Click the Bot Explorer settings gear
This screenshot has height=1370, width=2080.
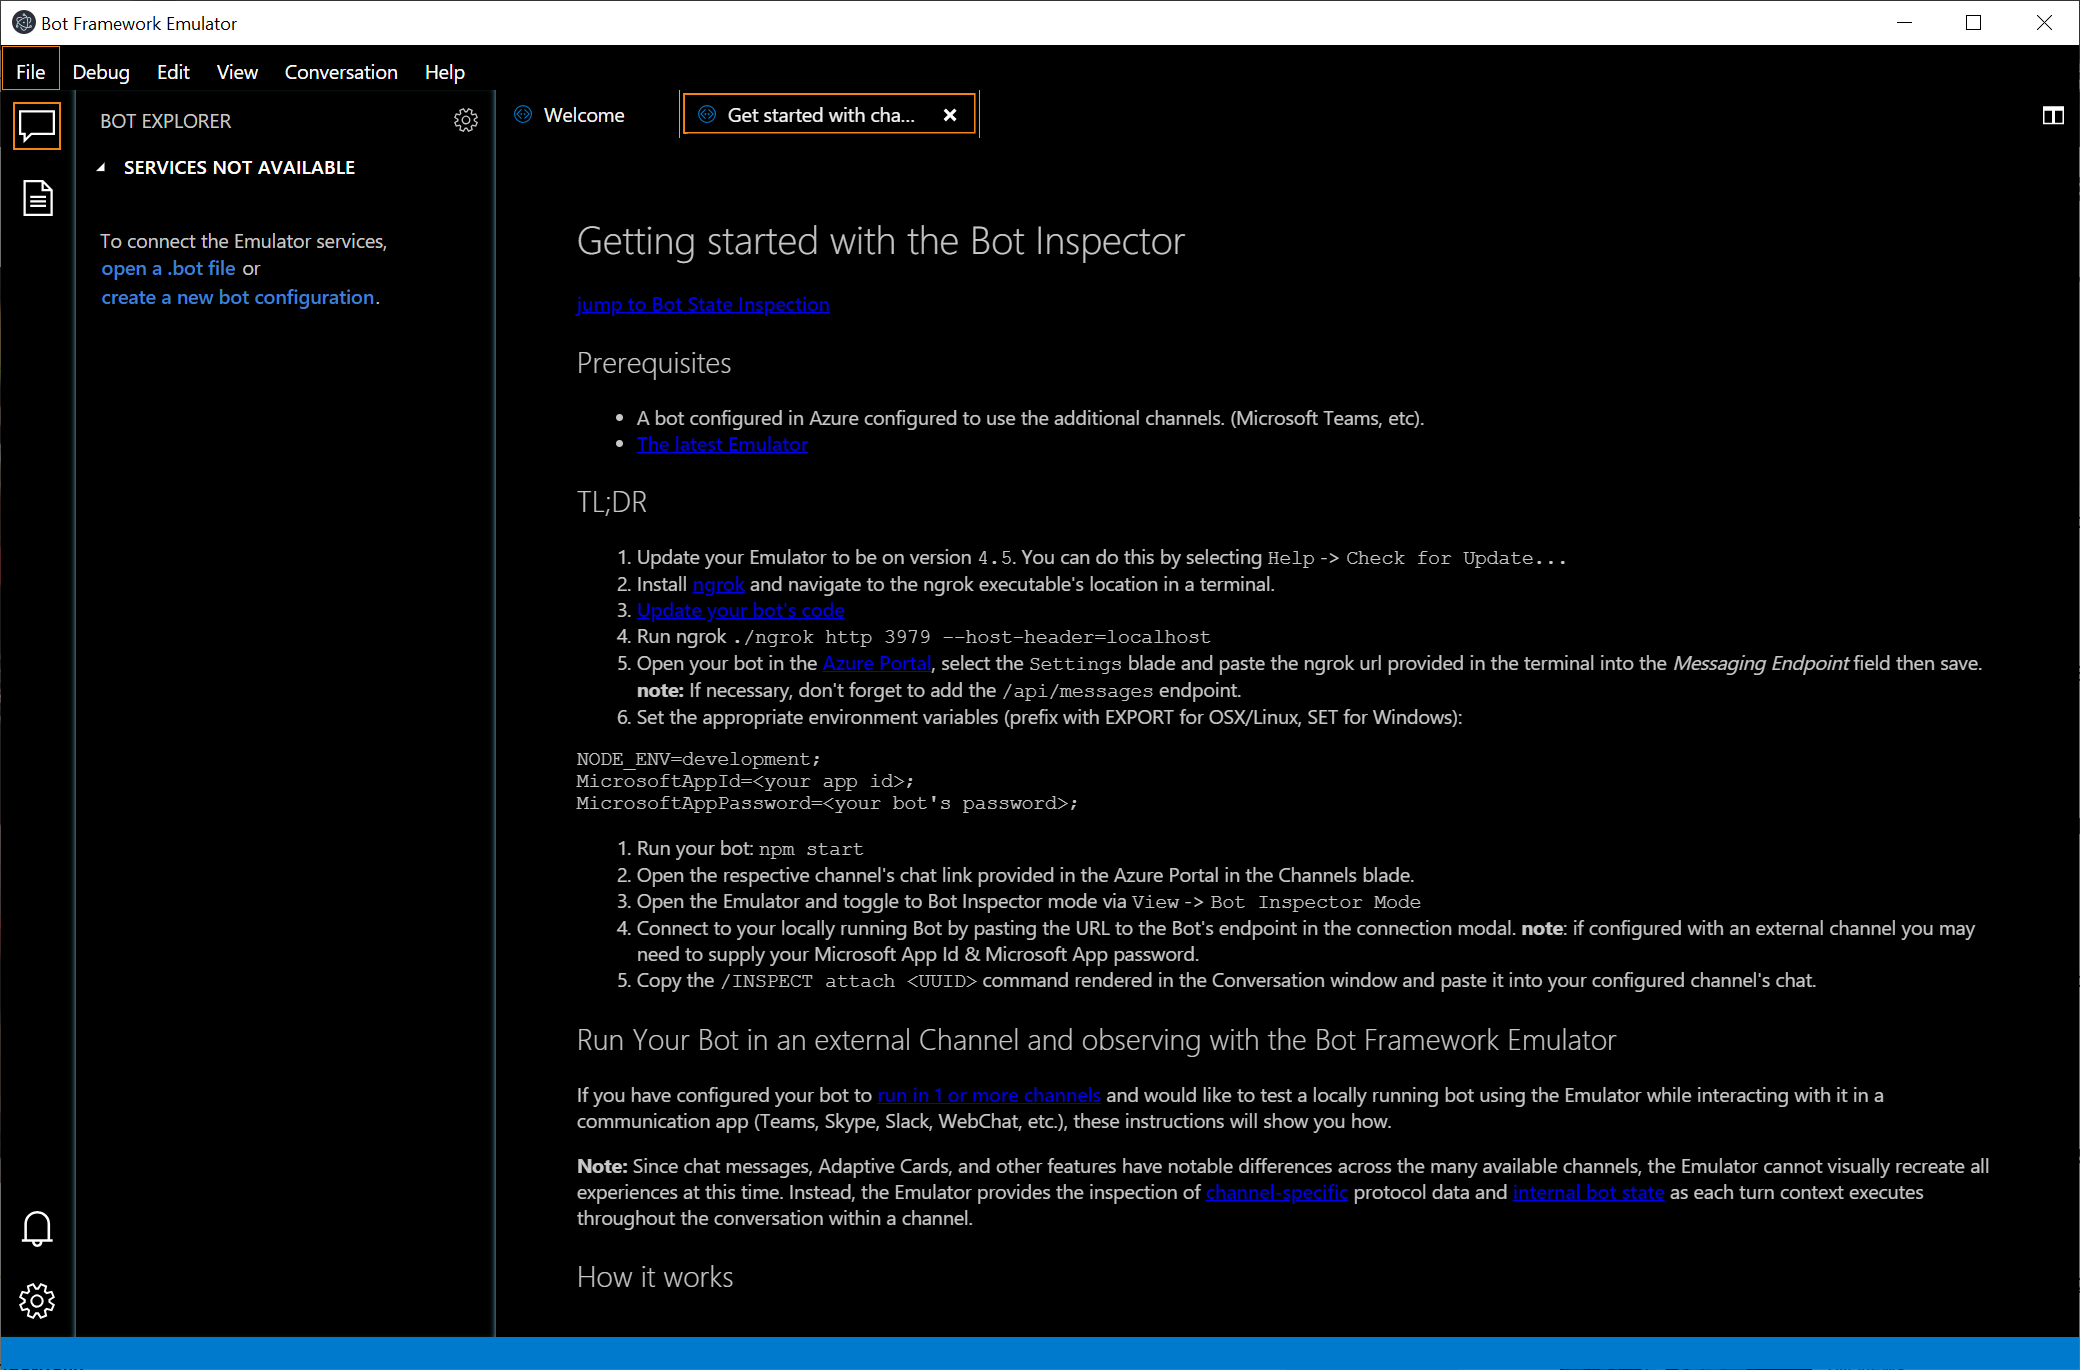tap(466, 120)
